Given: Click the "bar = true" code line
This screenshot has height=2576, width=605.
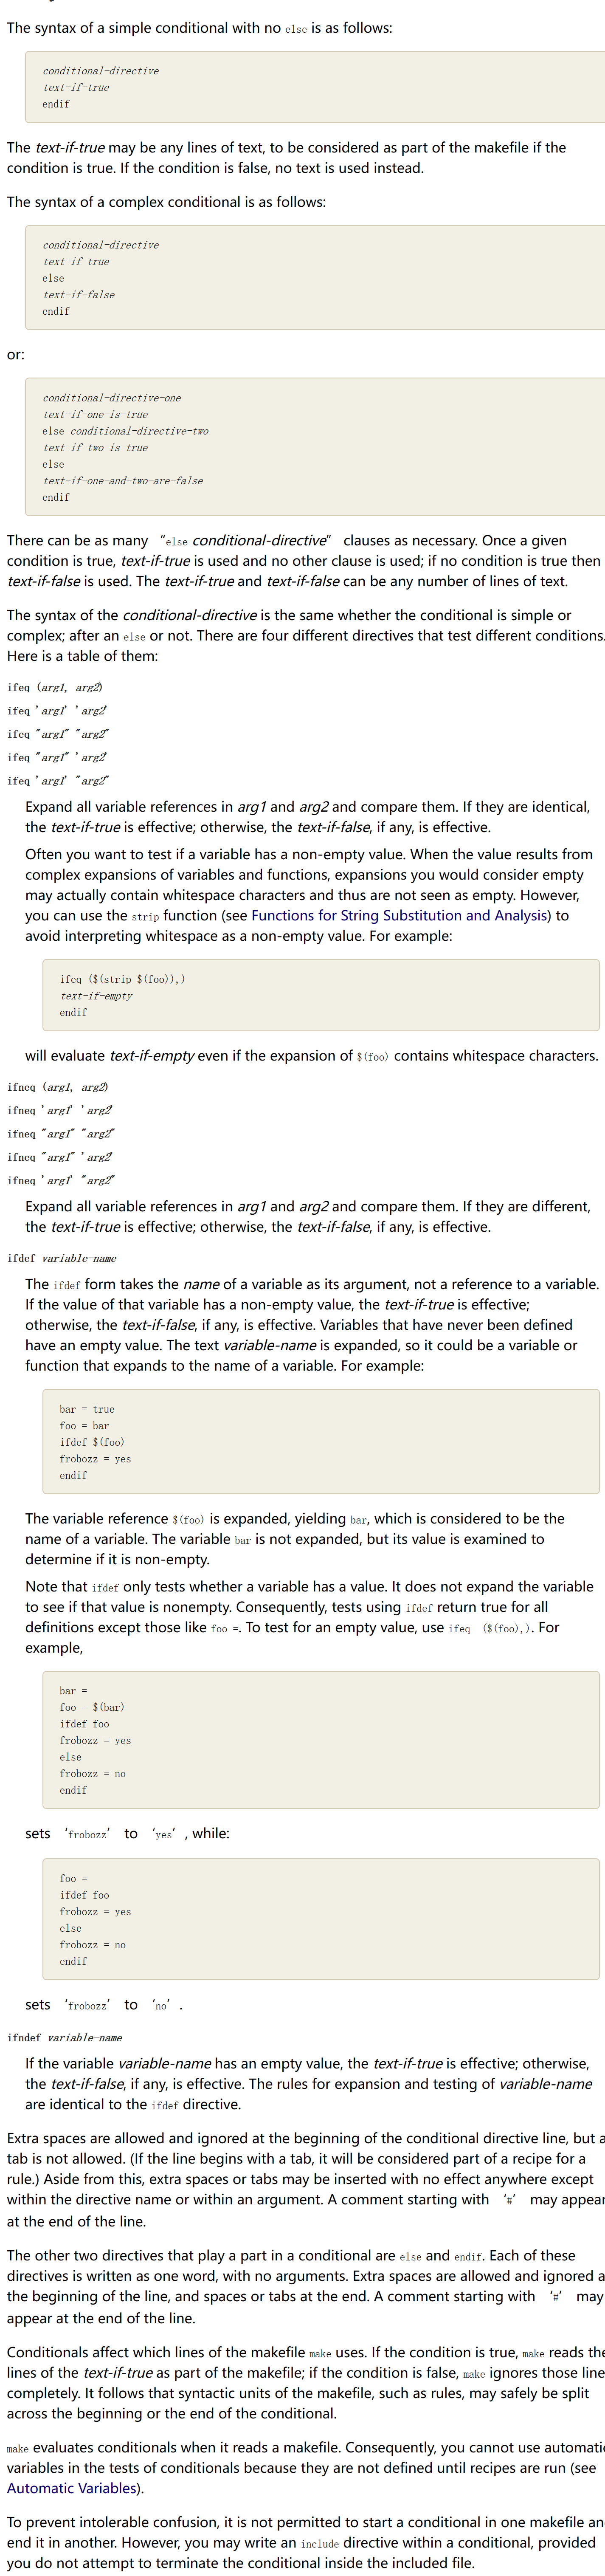Looking at the screenshot, I should (x=87, y=1409).
